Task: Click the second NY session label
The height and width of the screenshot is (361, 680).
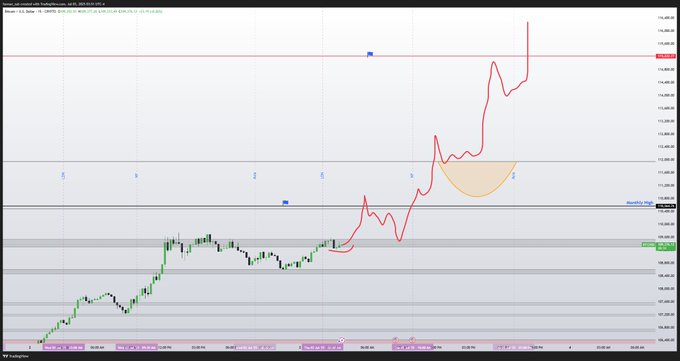Action: 412,176
